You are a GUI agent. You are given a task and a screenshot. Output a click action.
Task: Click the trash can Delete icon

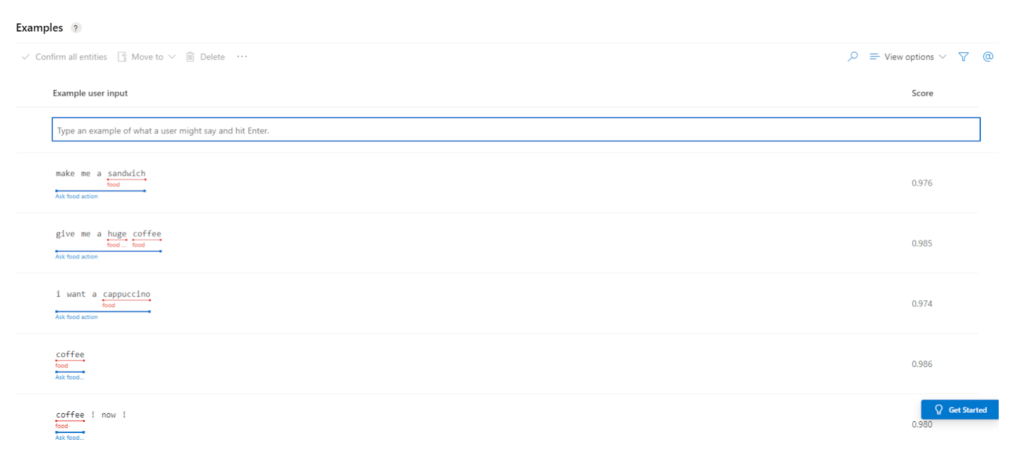[190, 57]
